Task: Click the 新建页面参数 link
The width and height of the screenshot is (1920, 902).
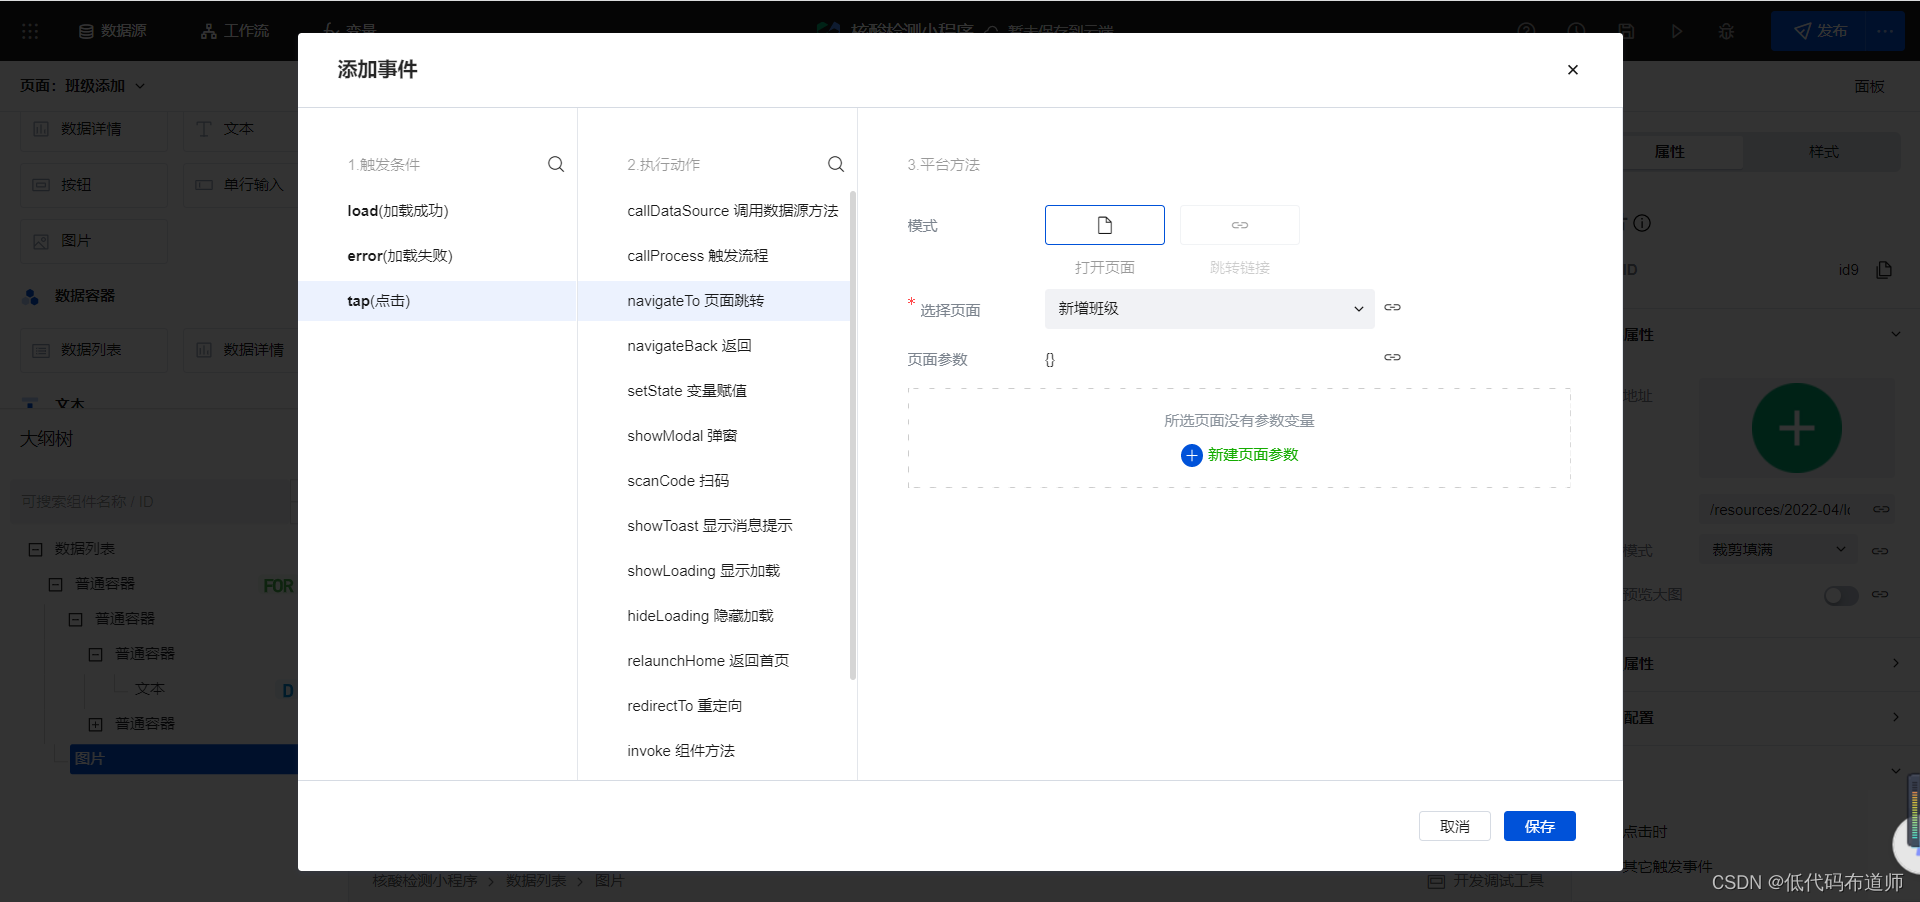Action: 1253,455
